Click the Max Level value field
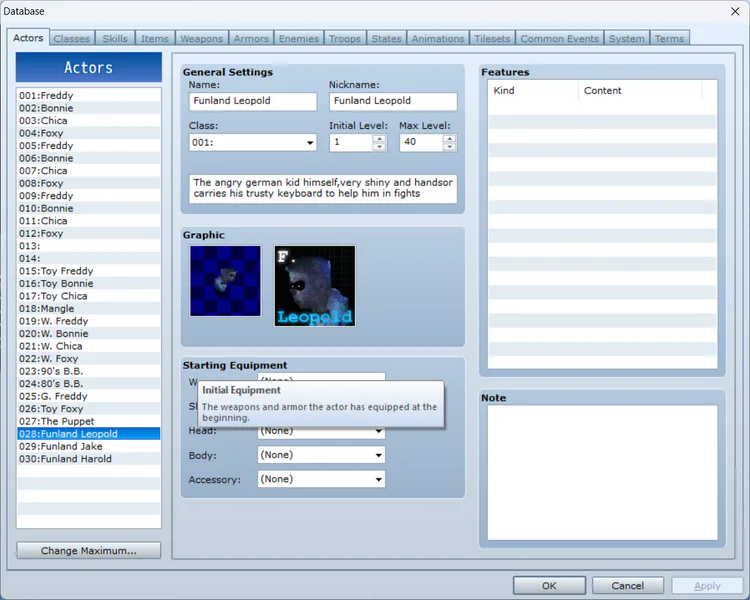750x600 pixels. tap(421, 142)
